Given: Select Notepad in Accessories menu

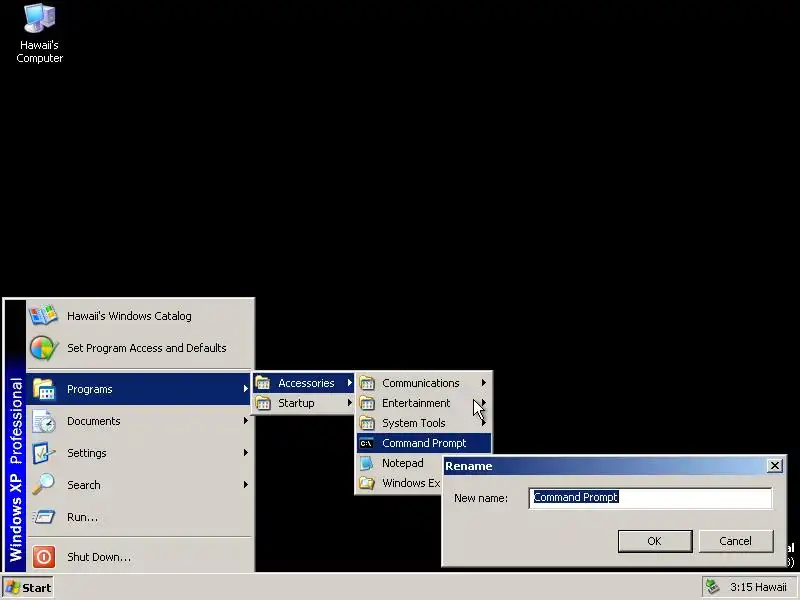Looking at the screenshot, I should tap(399, 463).
